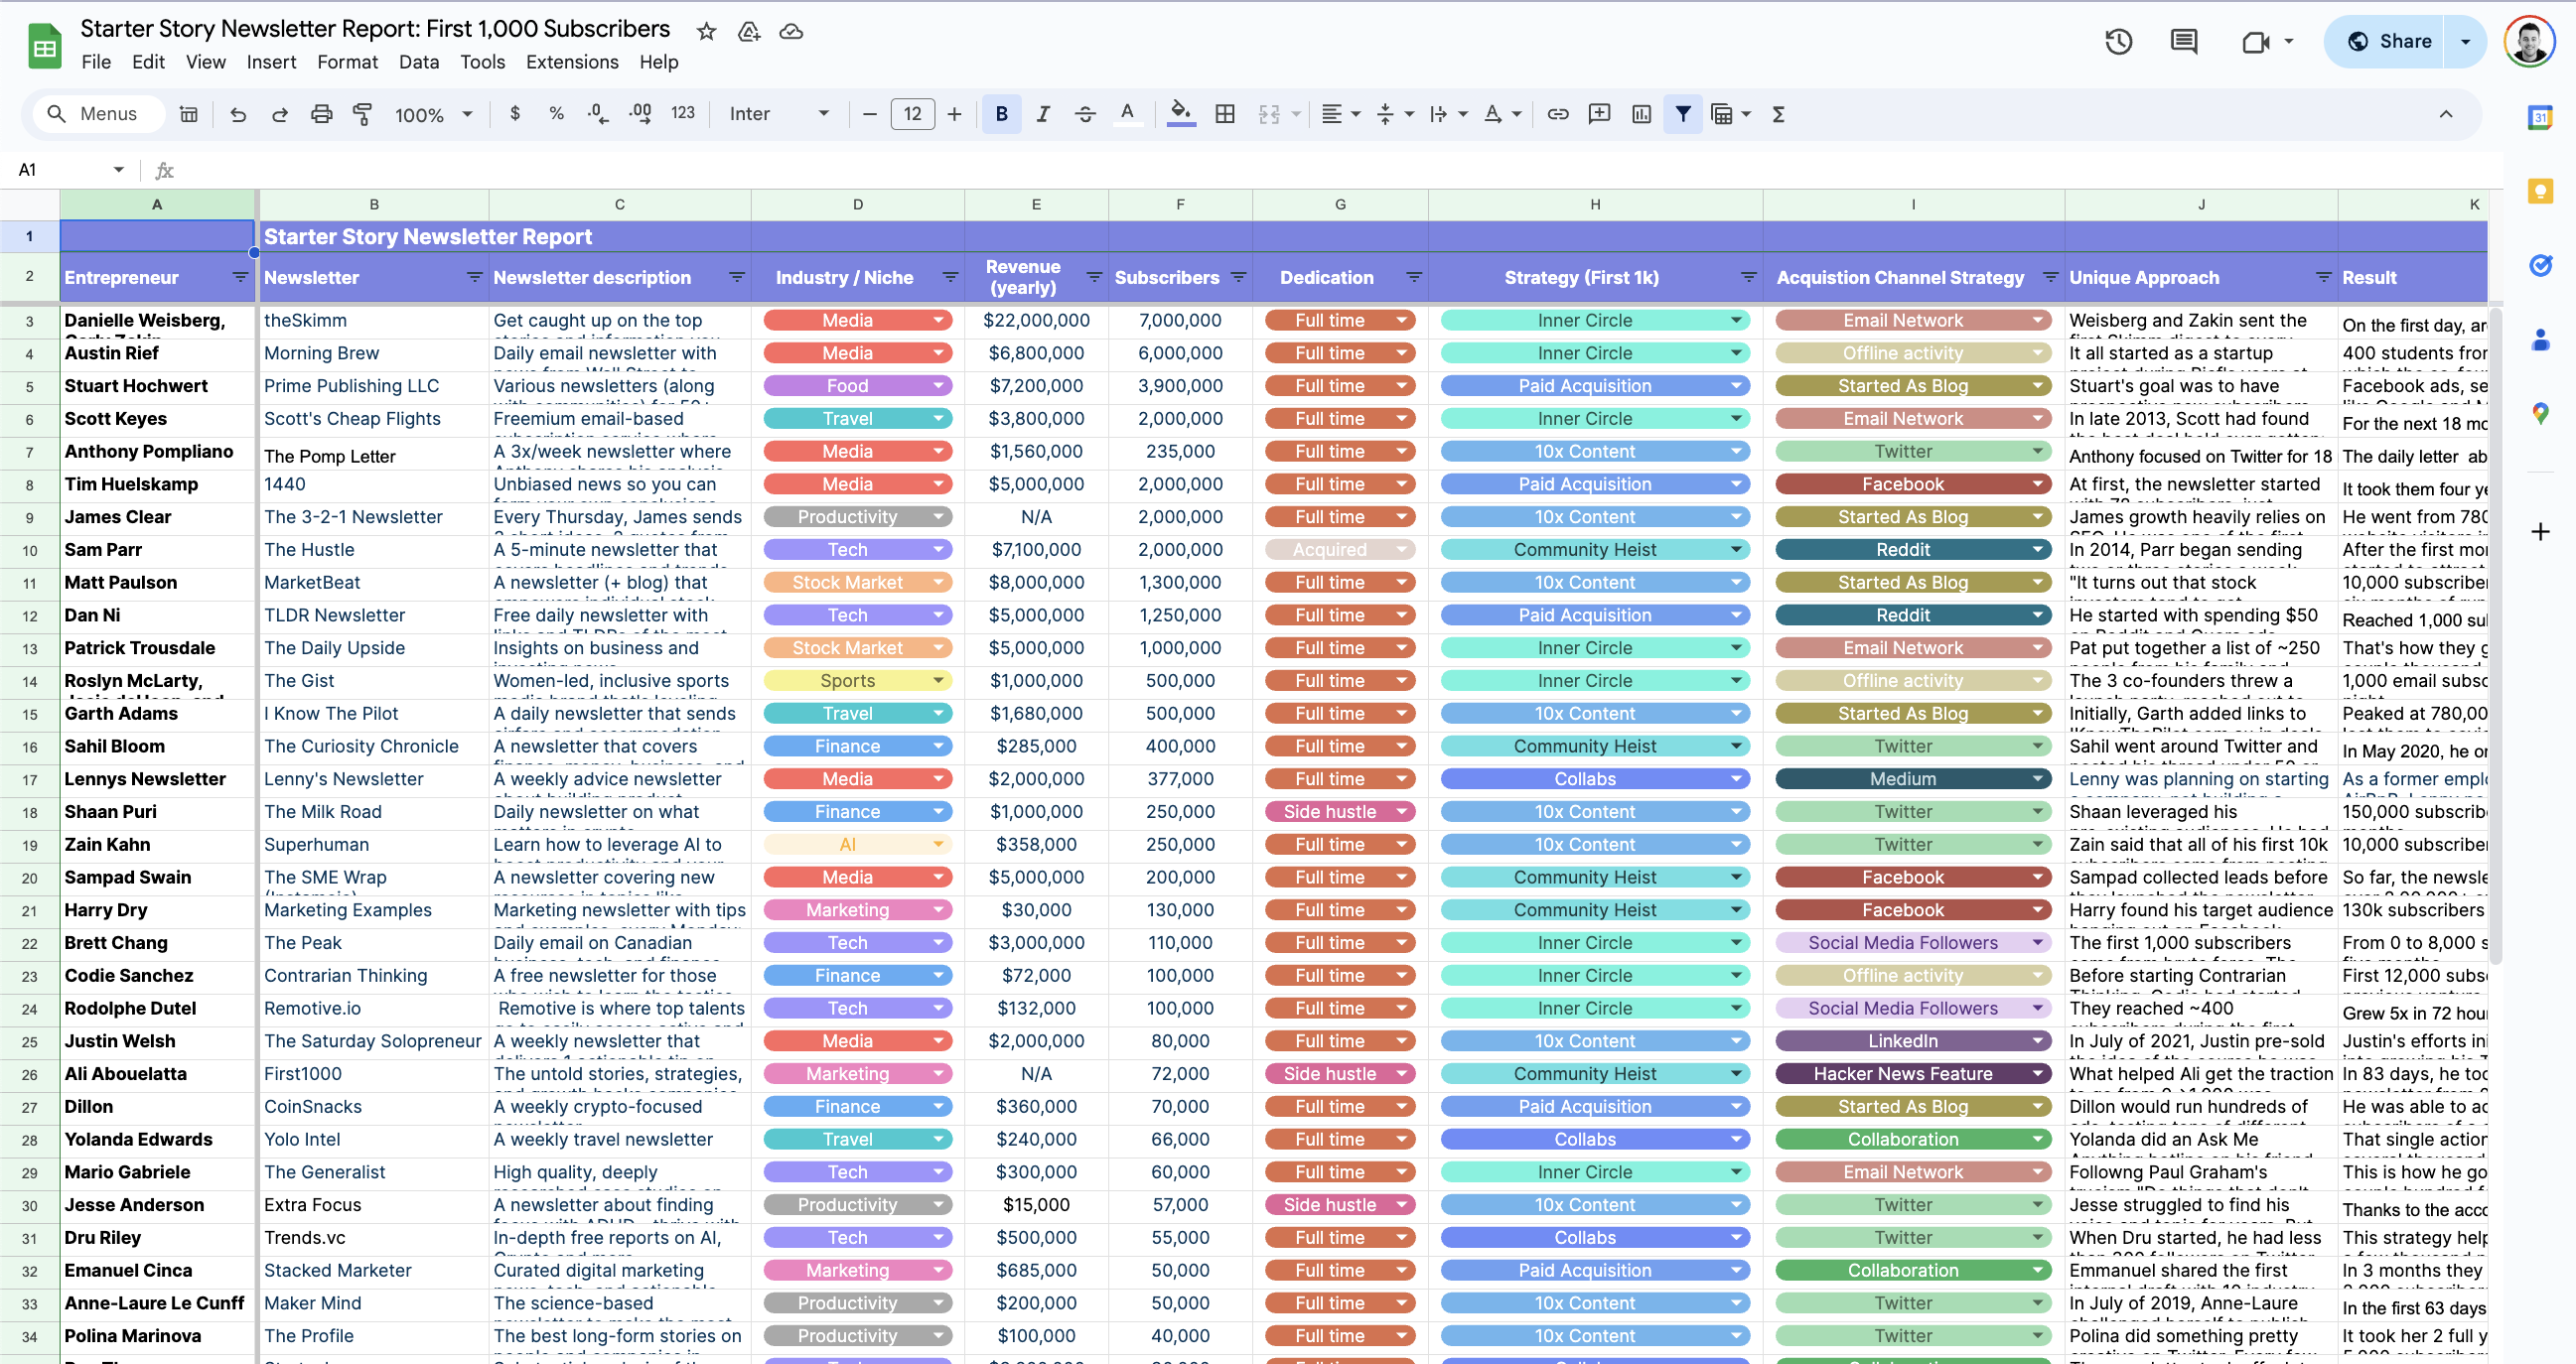Open the zoom 100% dropdown
This screenshot has height=1364, width=2576.
point(434,114)
